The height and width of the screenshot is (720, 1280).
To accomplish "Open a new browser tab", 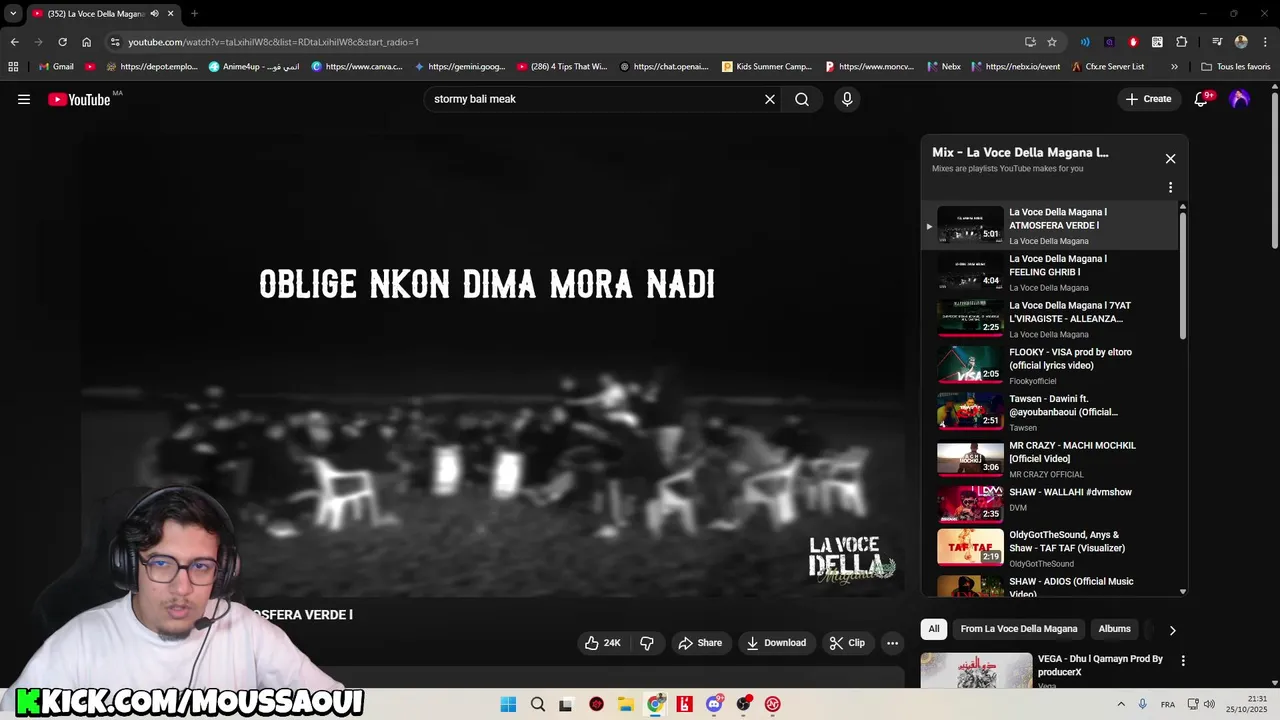I will 194,14.
